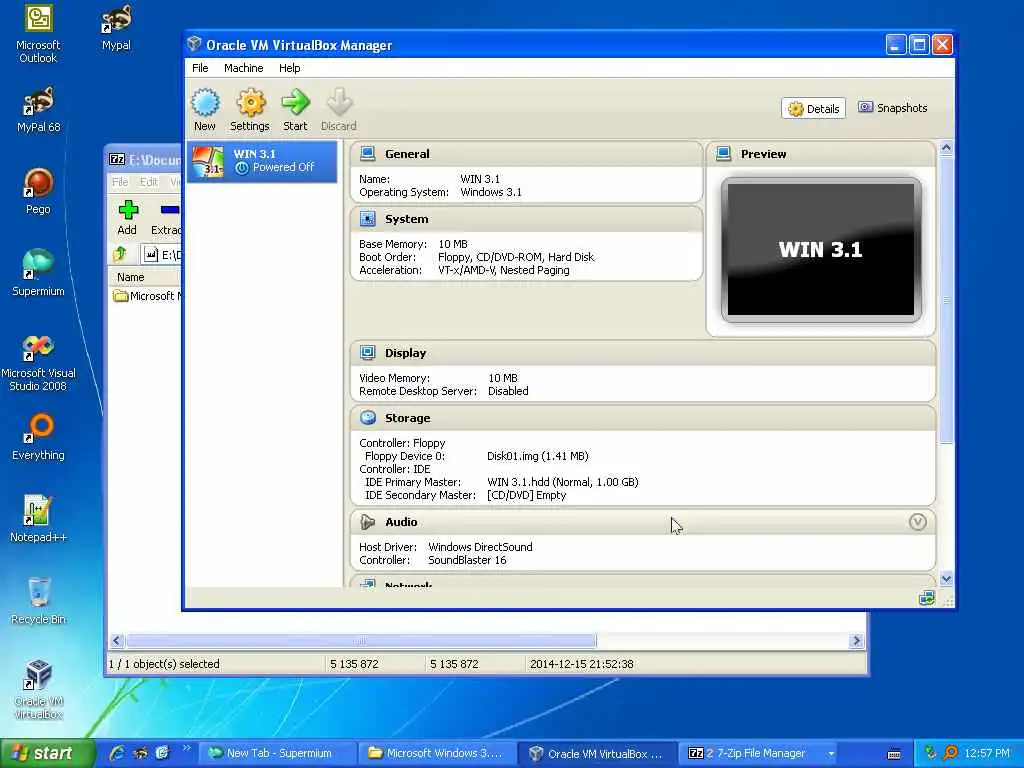1024x768 pixels.
Task: Click the Remote Desktop Server Disabled value
Action: 508,391
